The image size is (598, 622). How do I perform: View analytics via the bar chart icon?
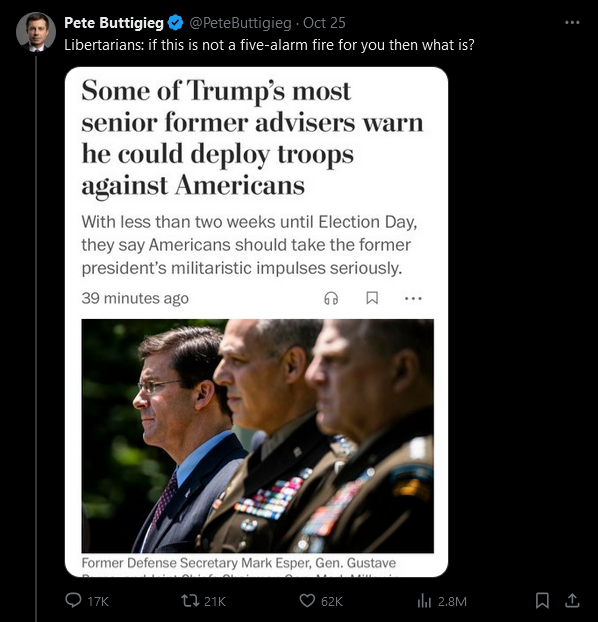click(424, 601)
